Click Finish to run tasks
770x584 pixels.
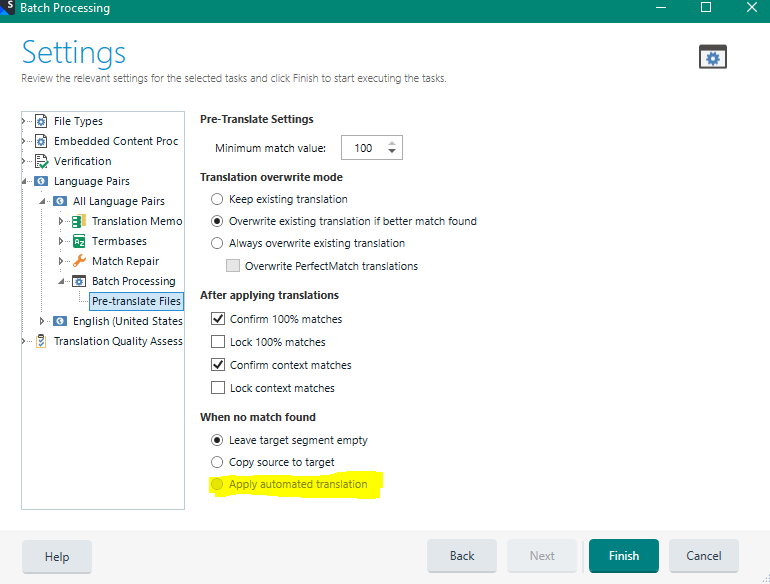tap(624, 556)
